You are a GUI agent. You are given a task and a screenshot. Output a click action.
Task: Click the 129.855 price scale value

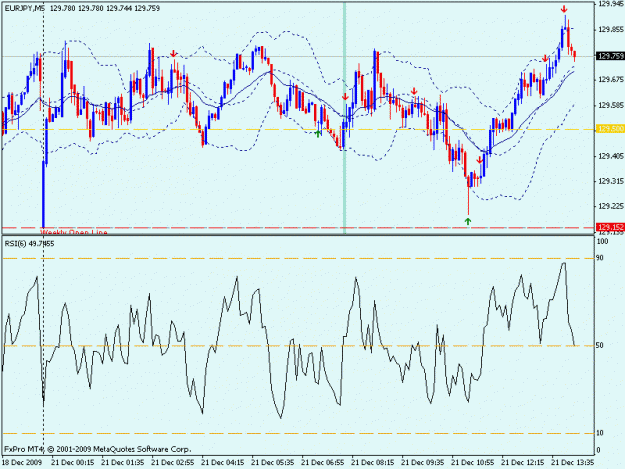(610, 29)
